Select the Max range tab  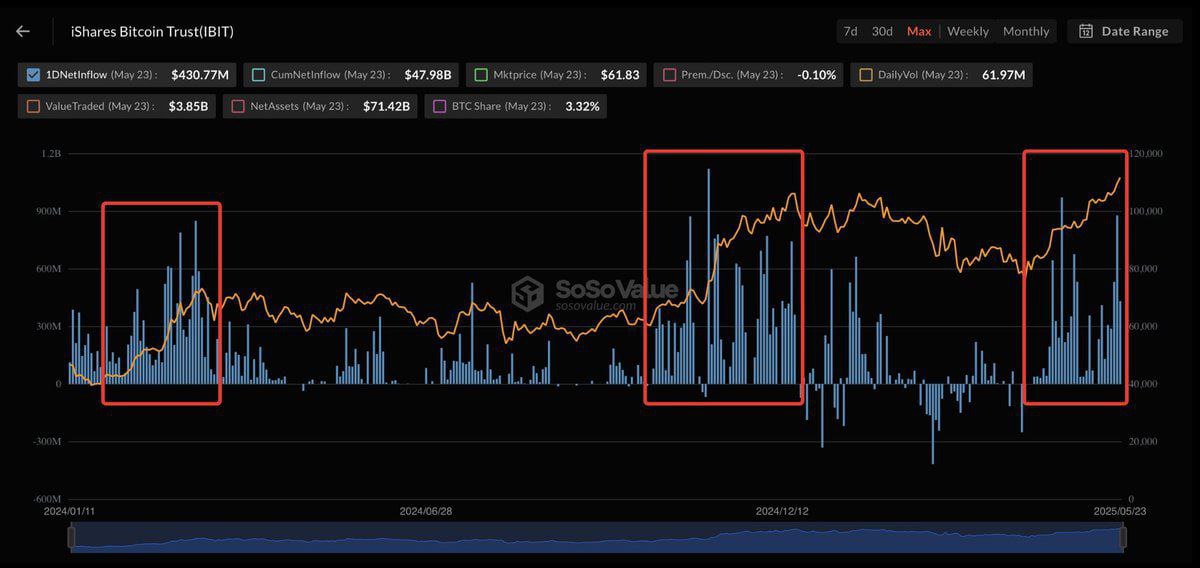(919, 31)
